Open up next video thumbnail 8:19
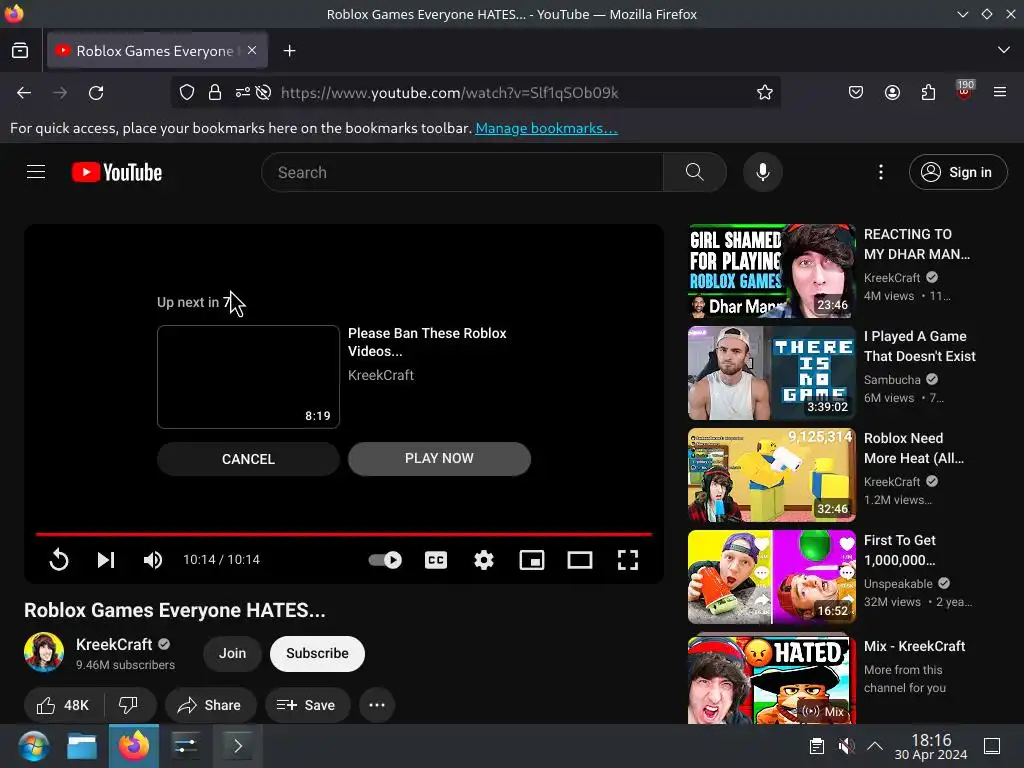Viewport: 1024px width, 768px height. click(248, 377)
